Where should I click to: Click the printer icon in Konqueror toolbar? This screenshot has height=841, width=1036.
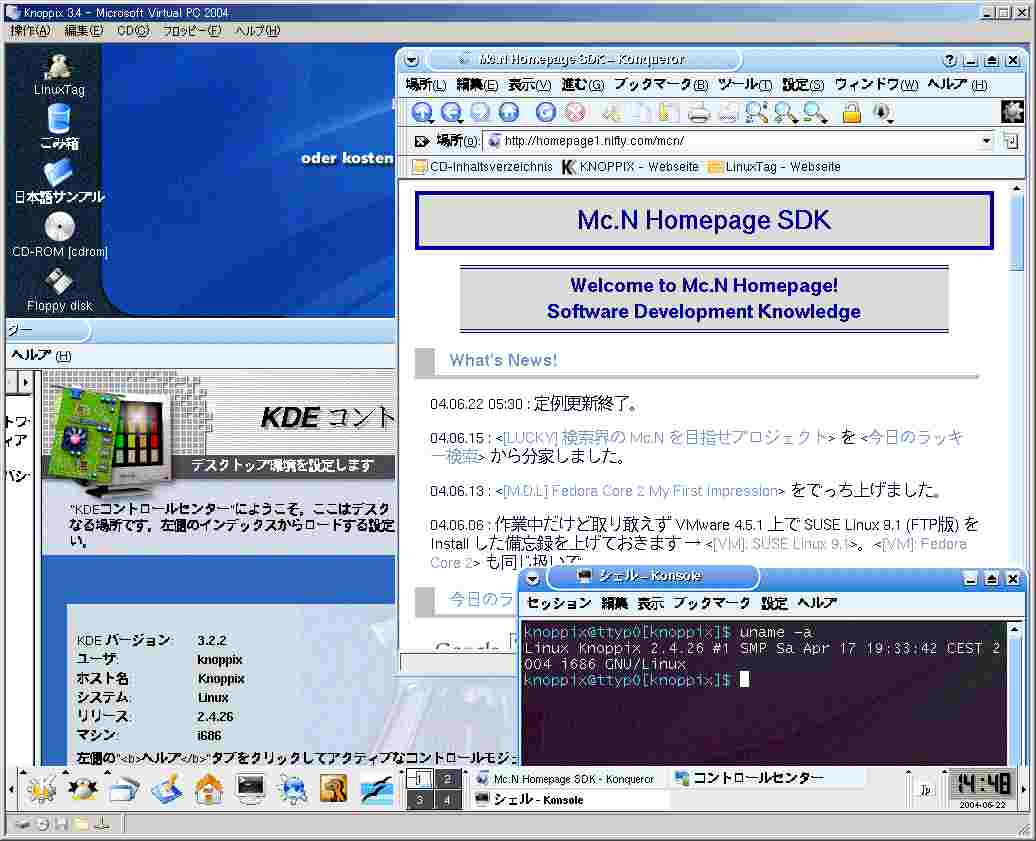coord(698,113)
